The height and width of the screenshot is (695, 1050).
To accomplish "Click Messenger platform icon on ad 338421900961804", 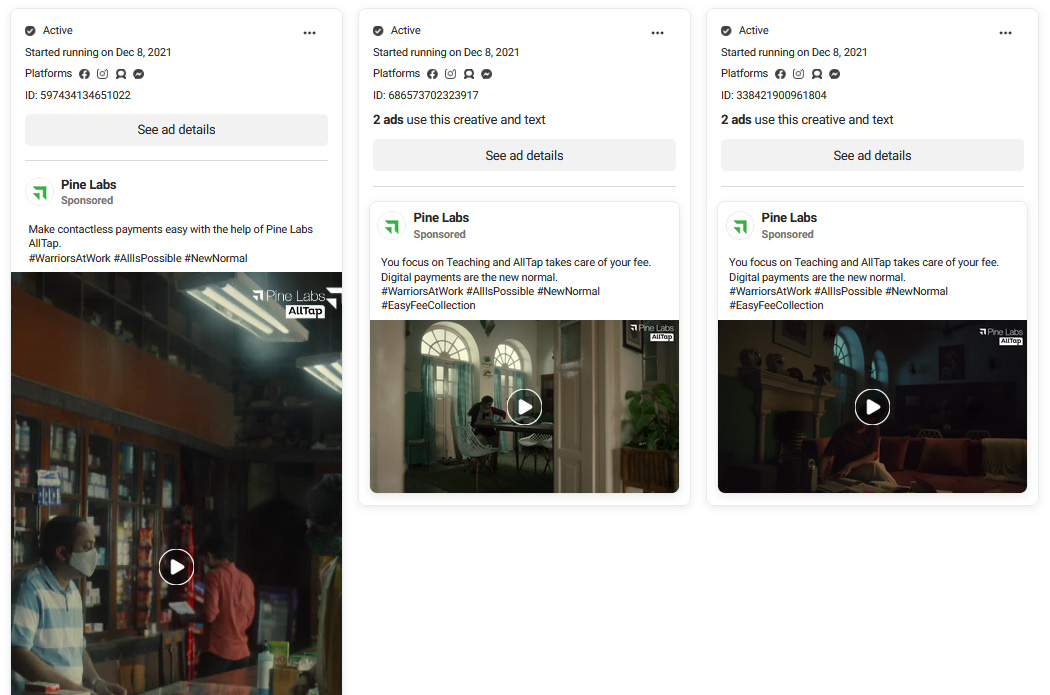I will point(834,74).
